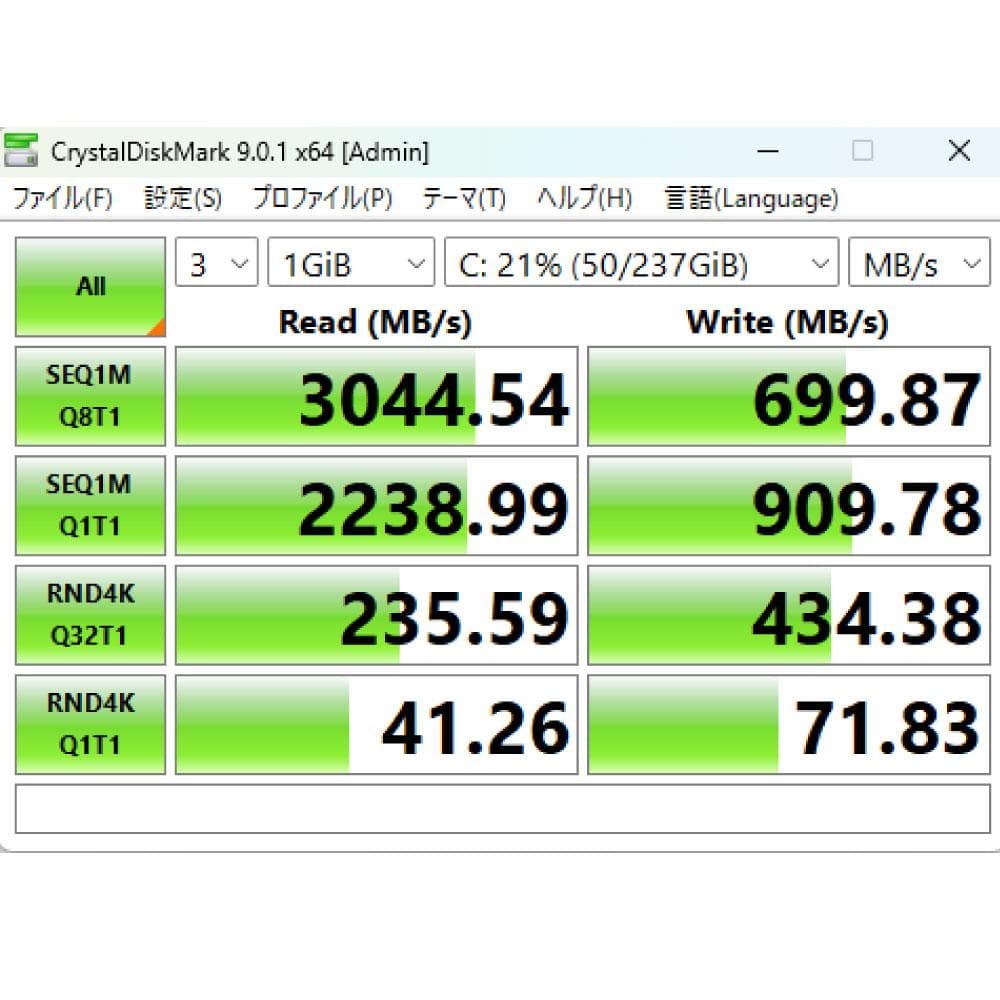Close the CrystalDiskMark window
1000x1000 pixels.
(x=959, y=151)
